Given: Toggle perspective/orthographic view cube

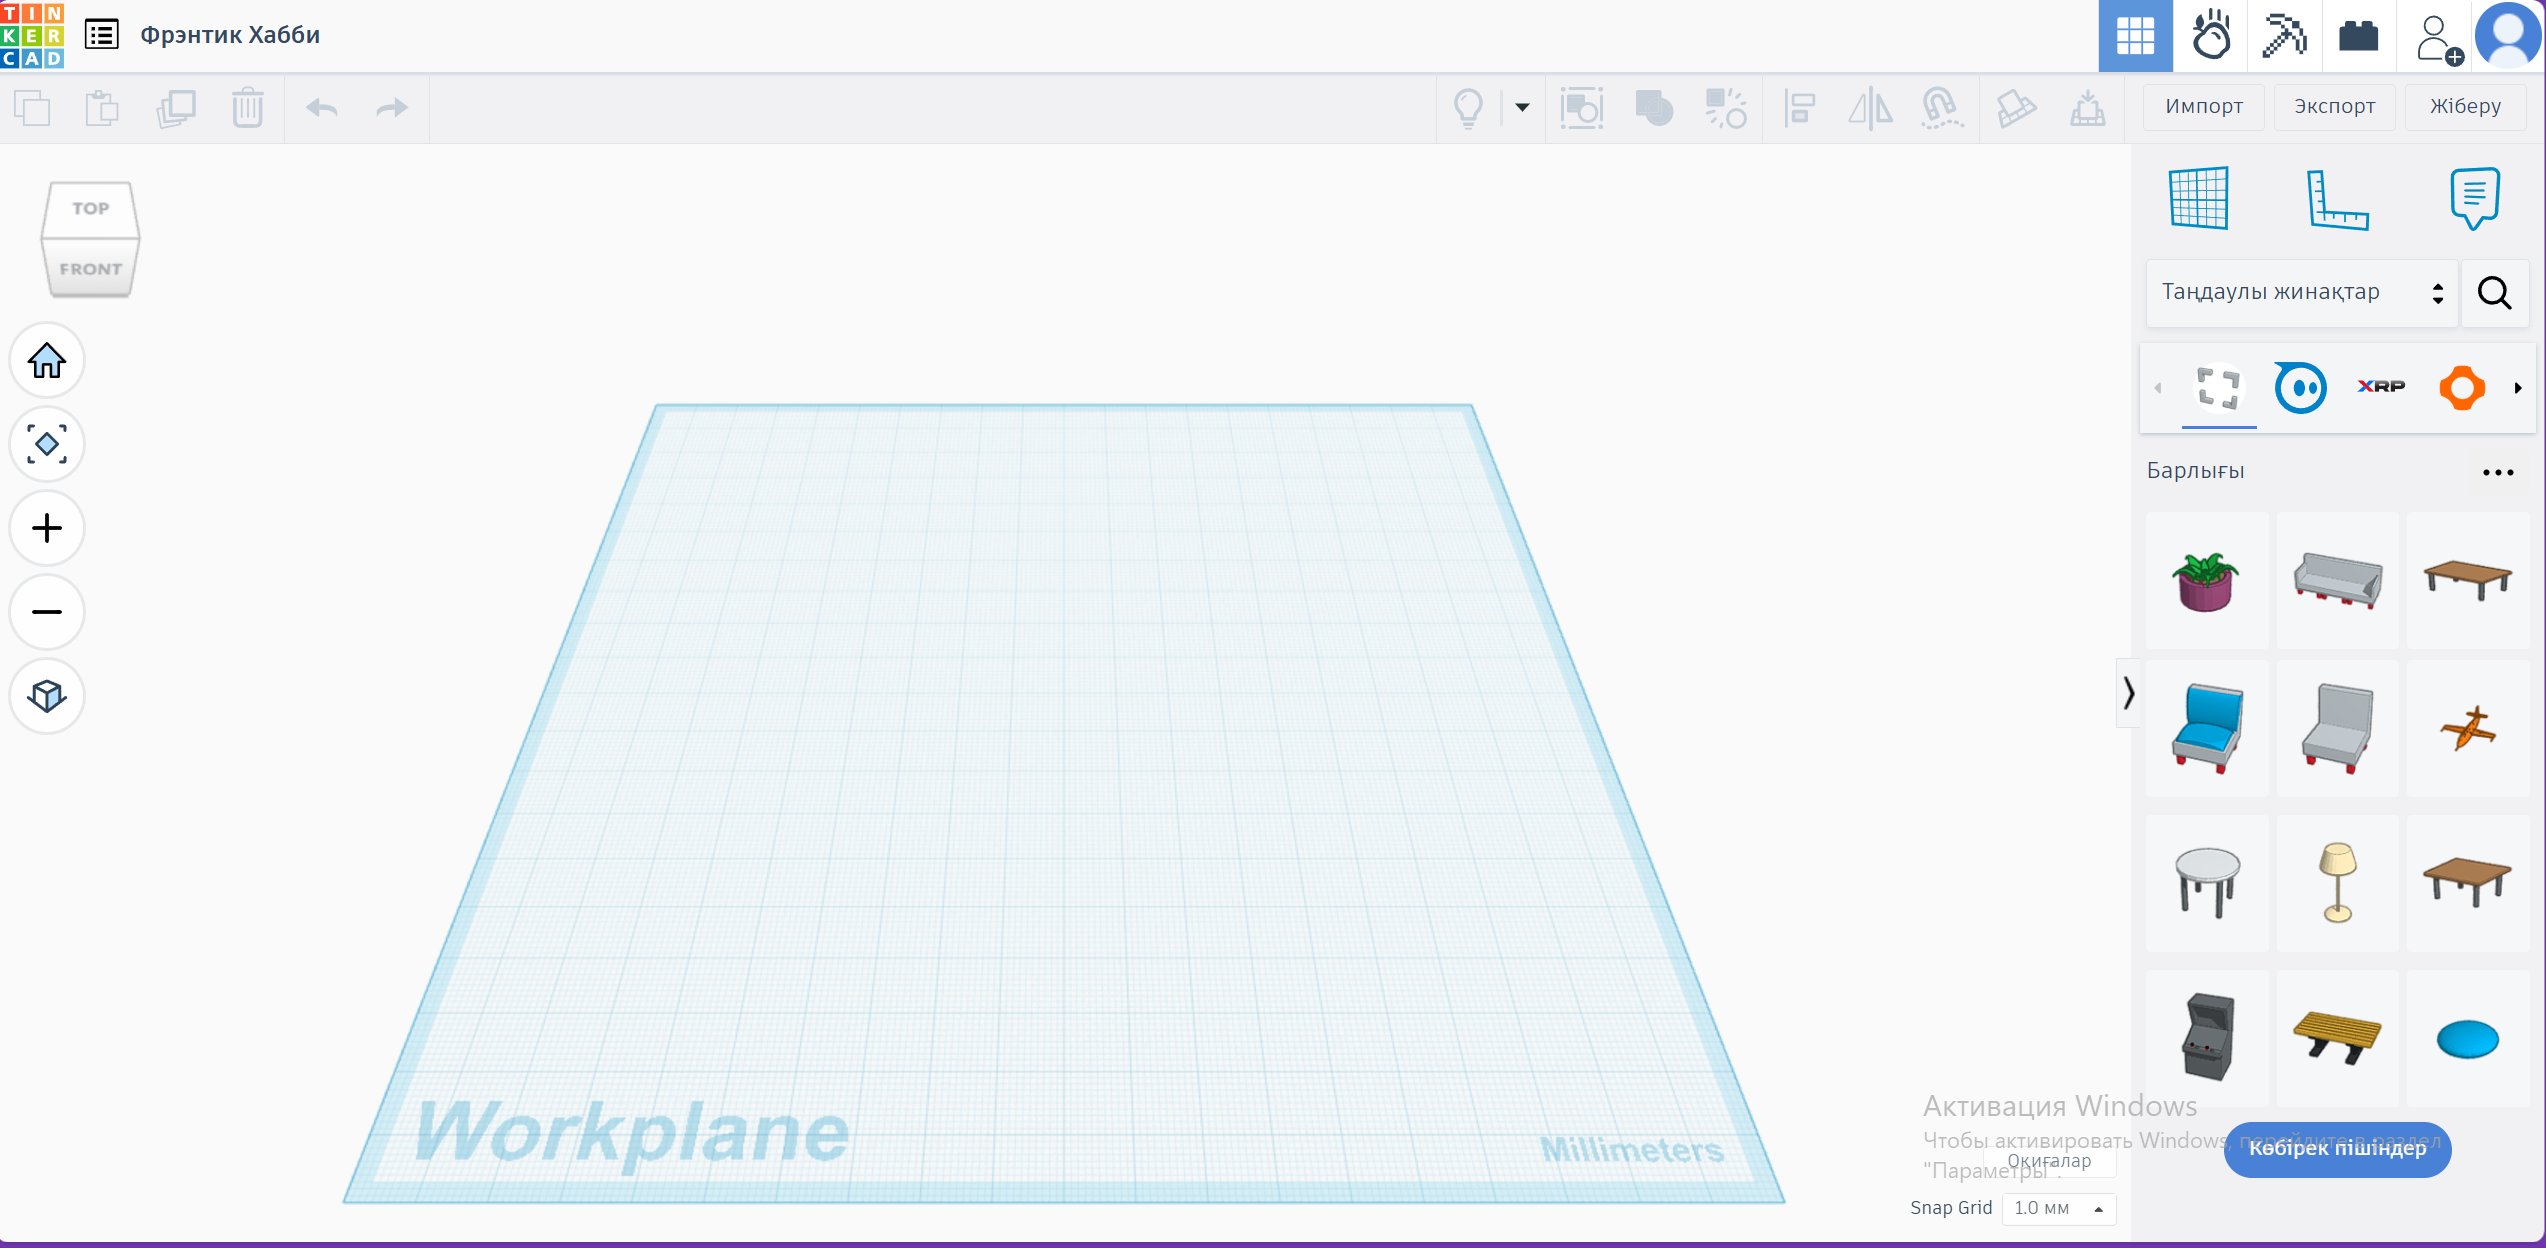Looking at the screenshot, I should coord(46,696).
